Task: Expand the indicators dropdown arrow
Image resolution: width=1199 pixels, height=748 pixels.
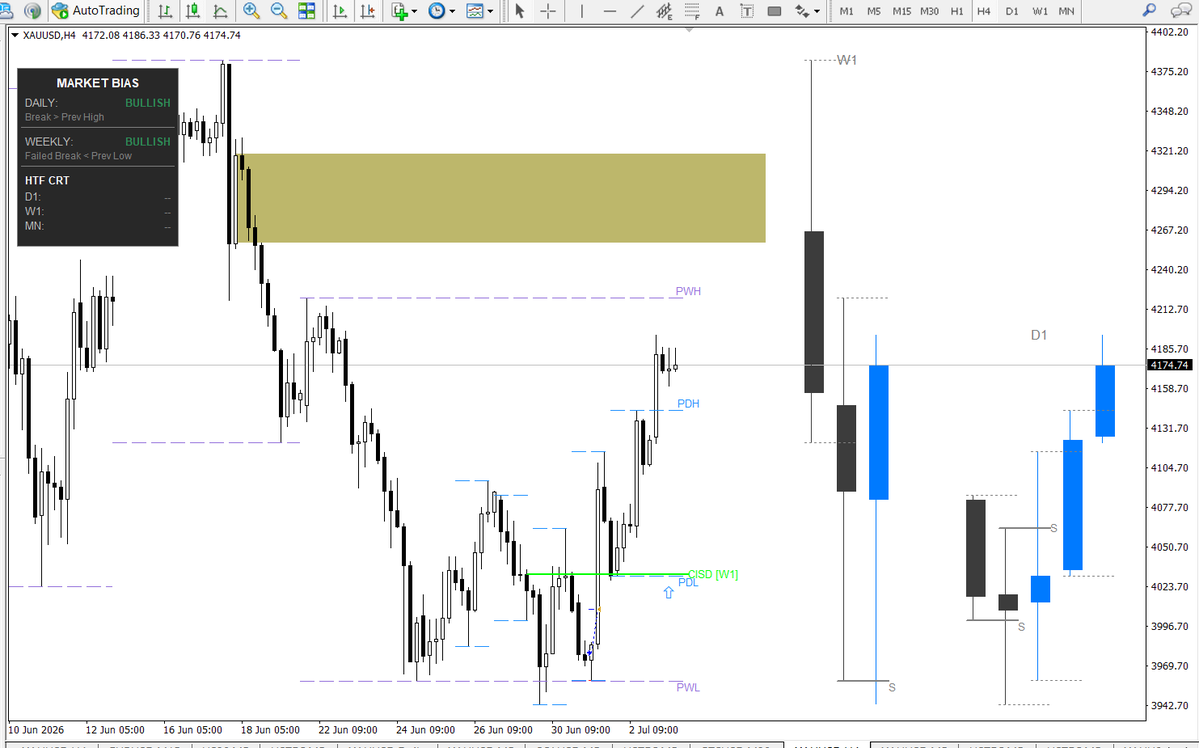Action: pyautogui.click(x=414, y=11)
